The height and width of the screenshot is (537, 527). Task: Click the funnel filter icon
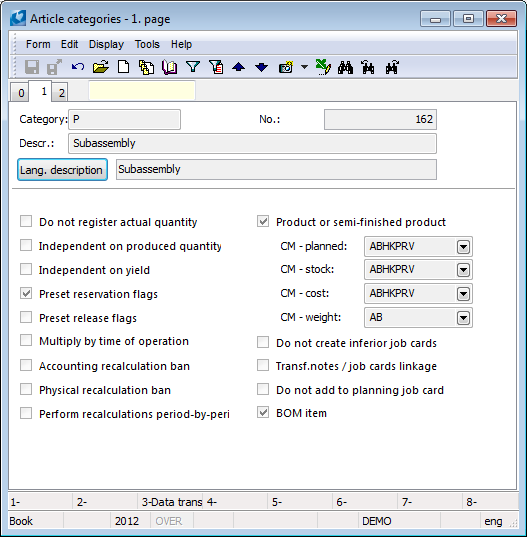click(193, 67)
